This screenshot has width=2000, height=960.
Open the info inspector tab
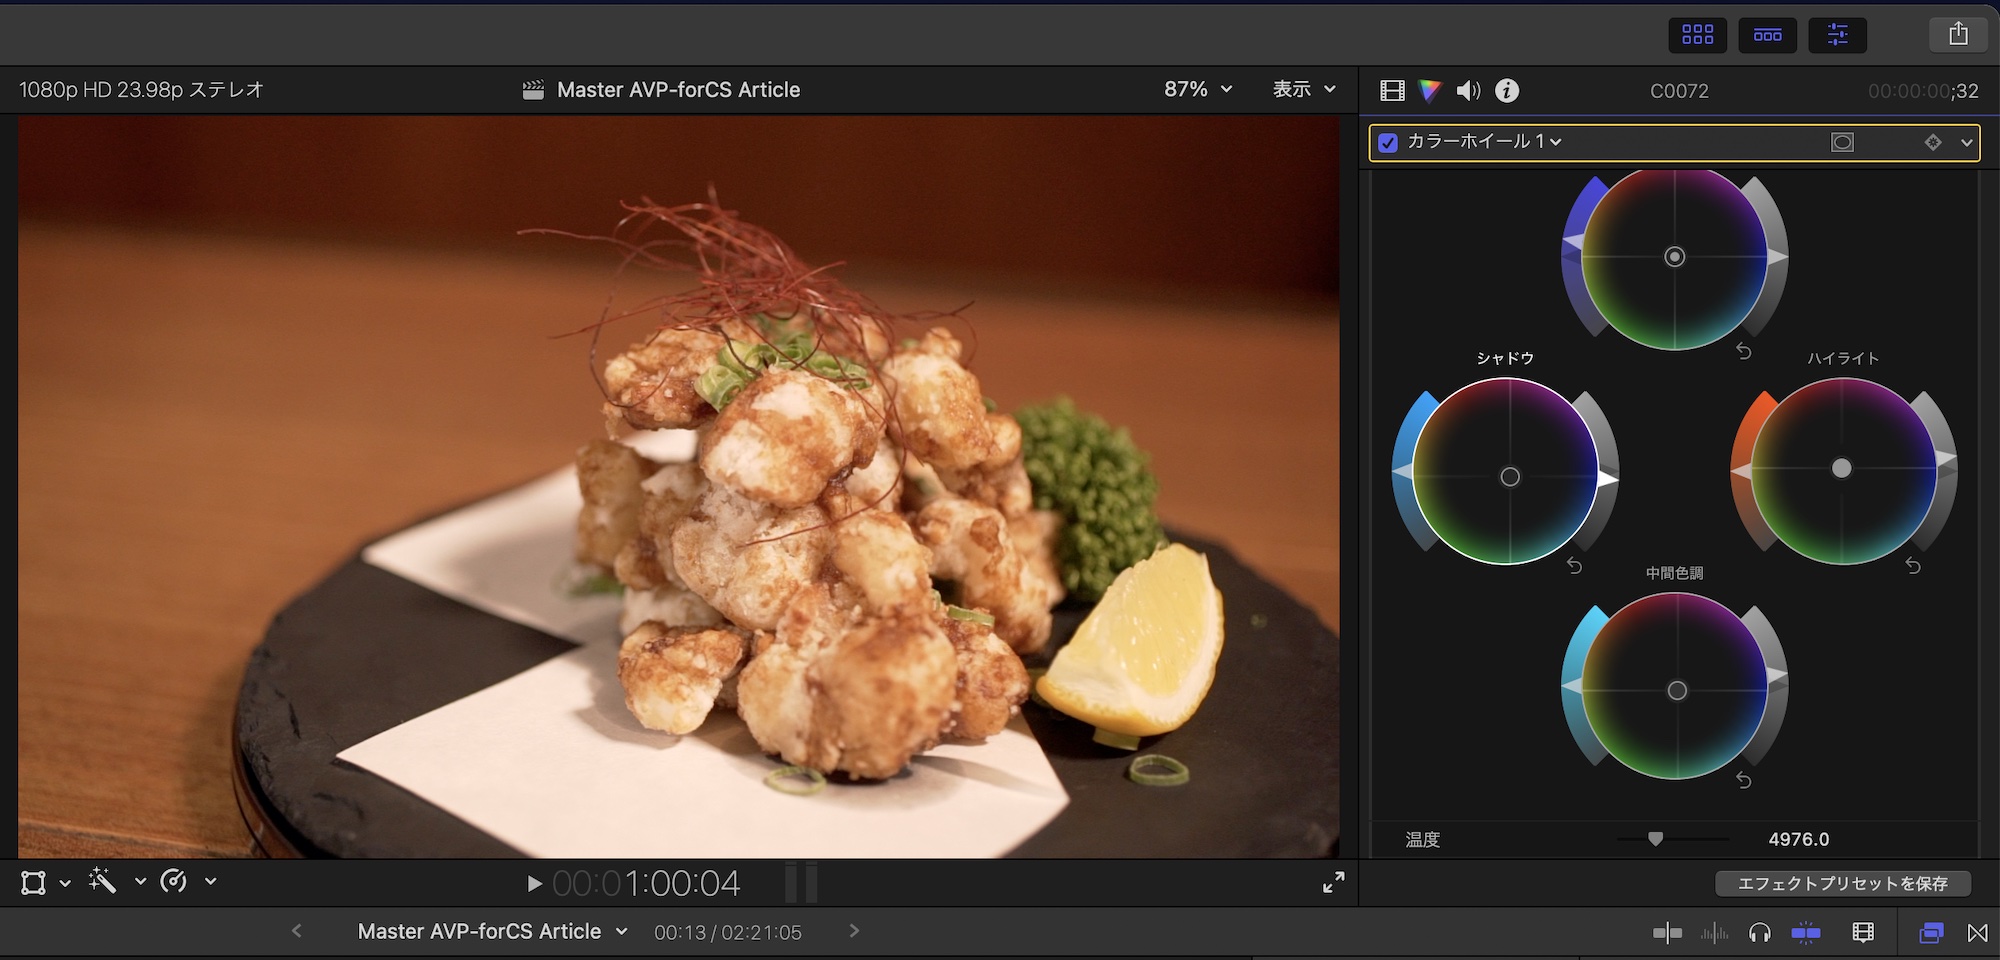pos(1507,91)
